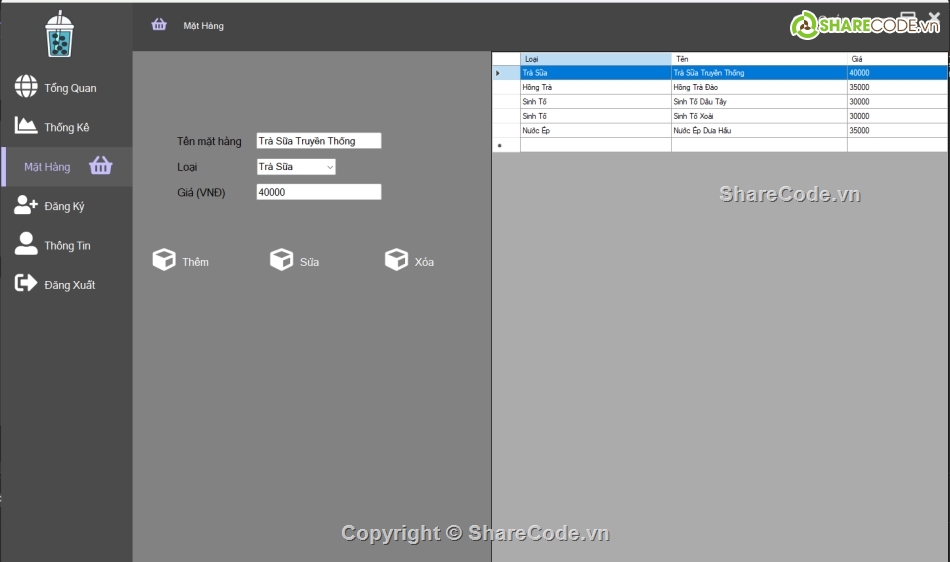Go to the Thống Kê section
Screen dimensions: 950x562
coord(66,127)
